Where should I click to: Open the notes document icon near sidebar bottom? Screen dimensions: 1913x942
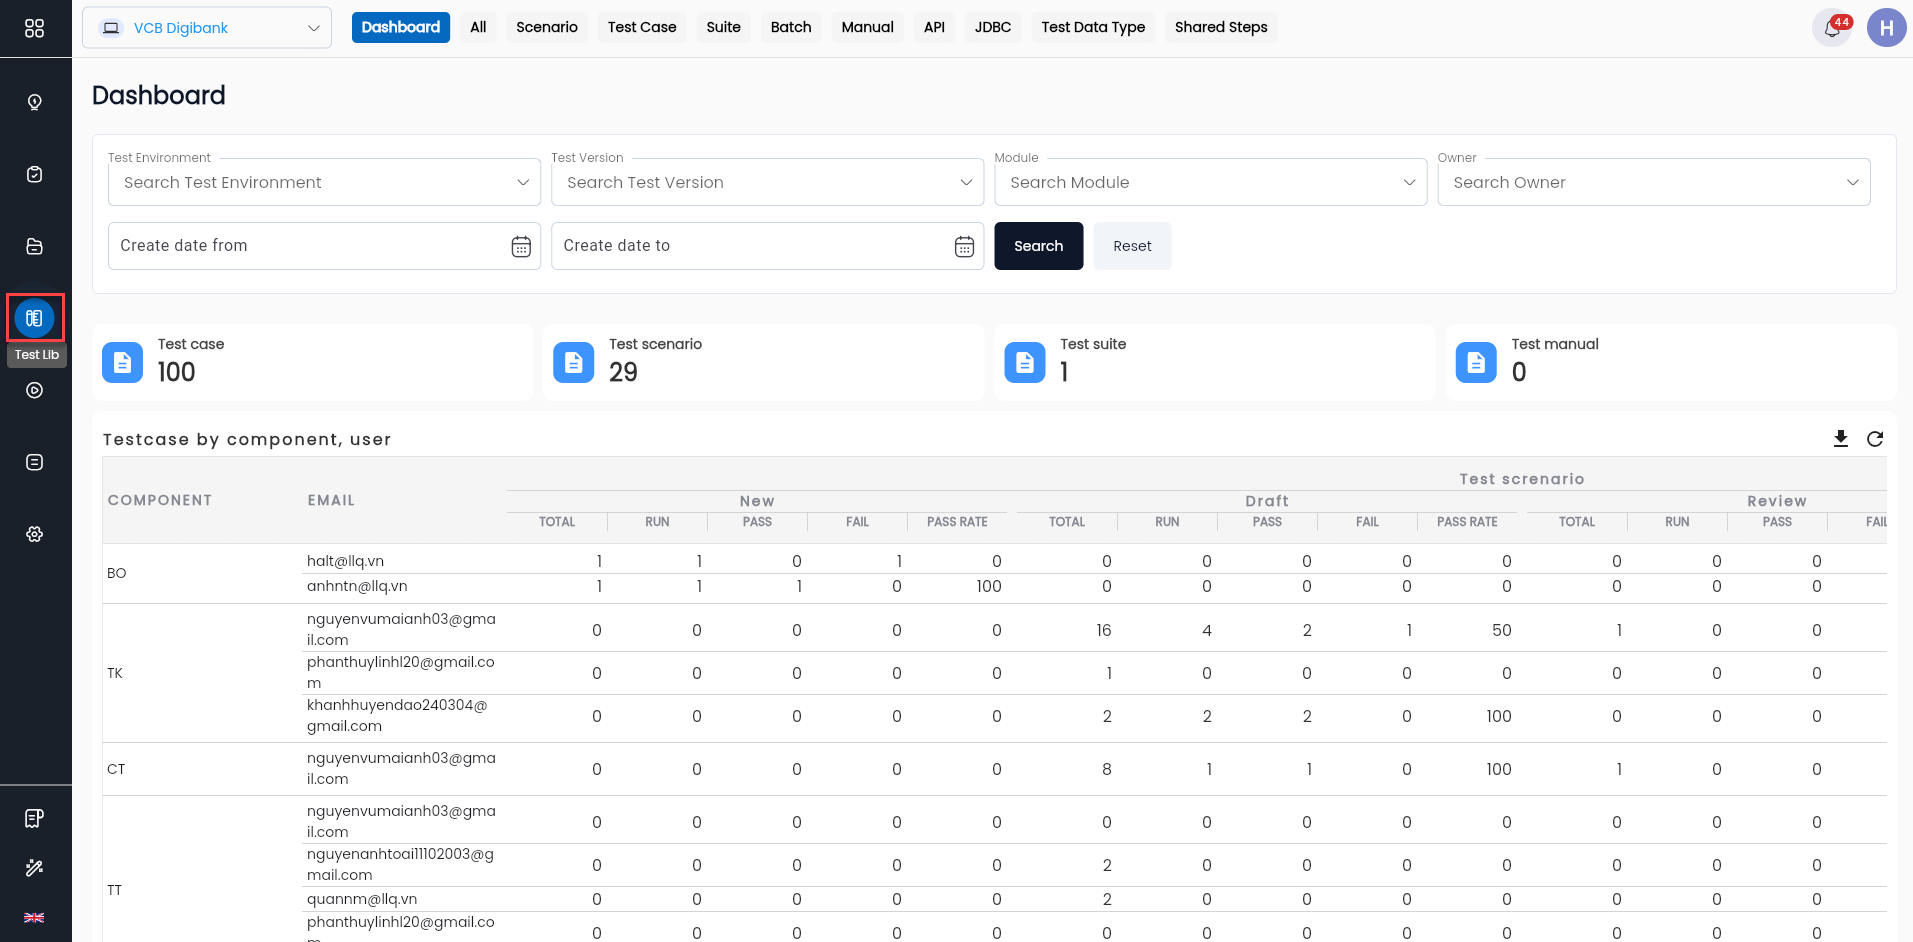click(x=35, y=819)
